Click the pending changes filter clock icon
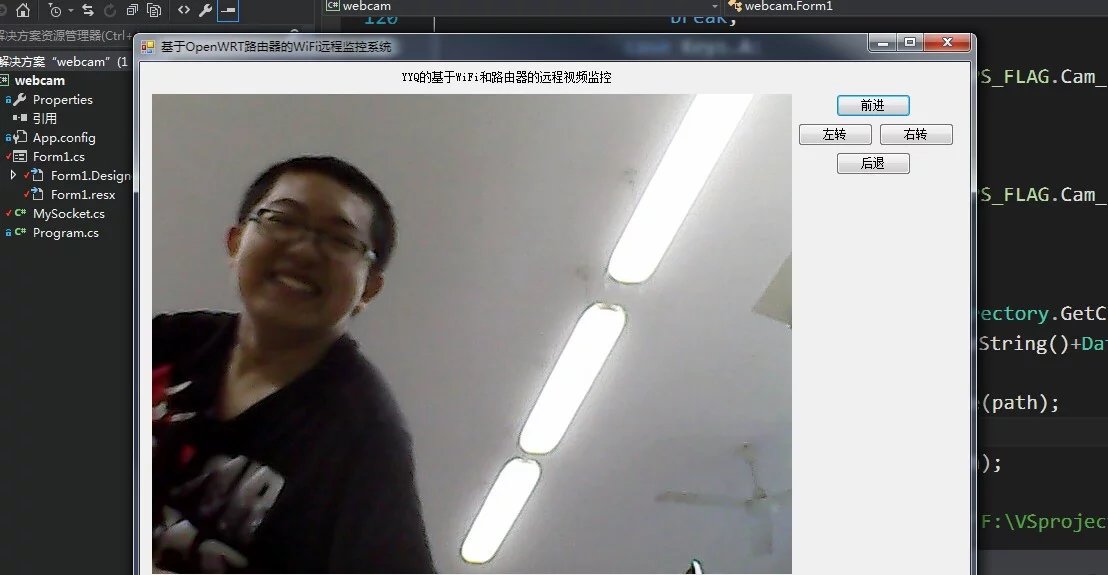Screen dimensions: 1108x575 (54, 11)
